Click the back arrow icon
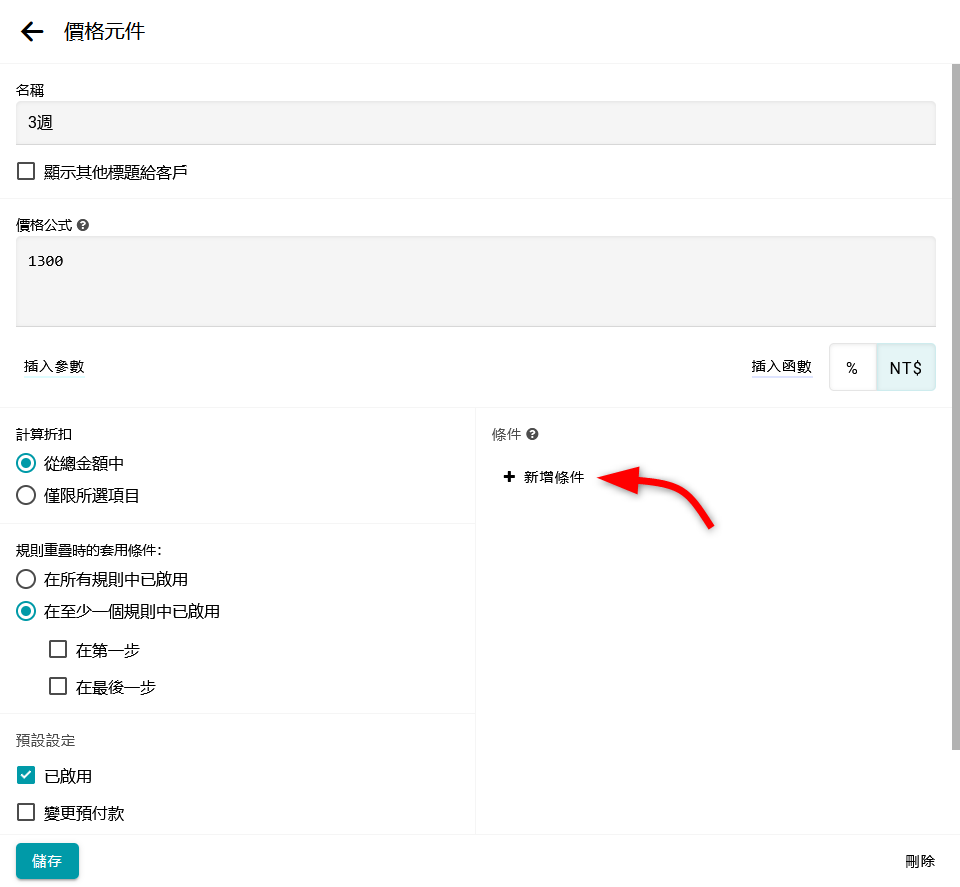The width and height of the screenshot is (960, 887). click(32, 32)
